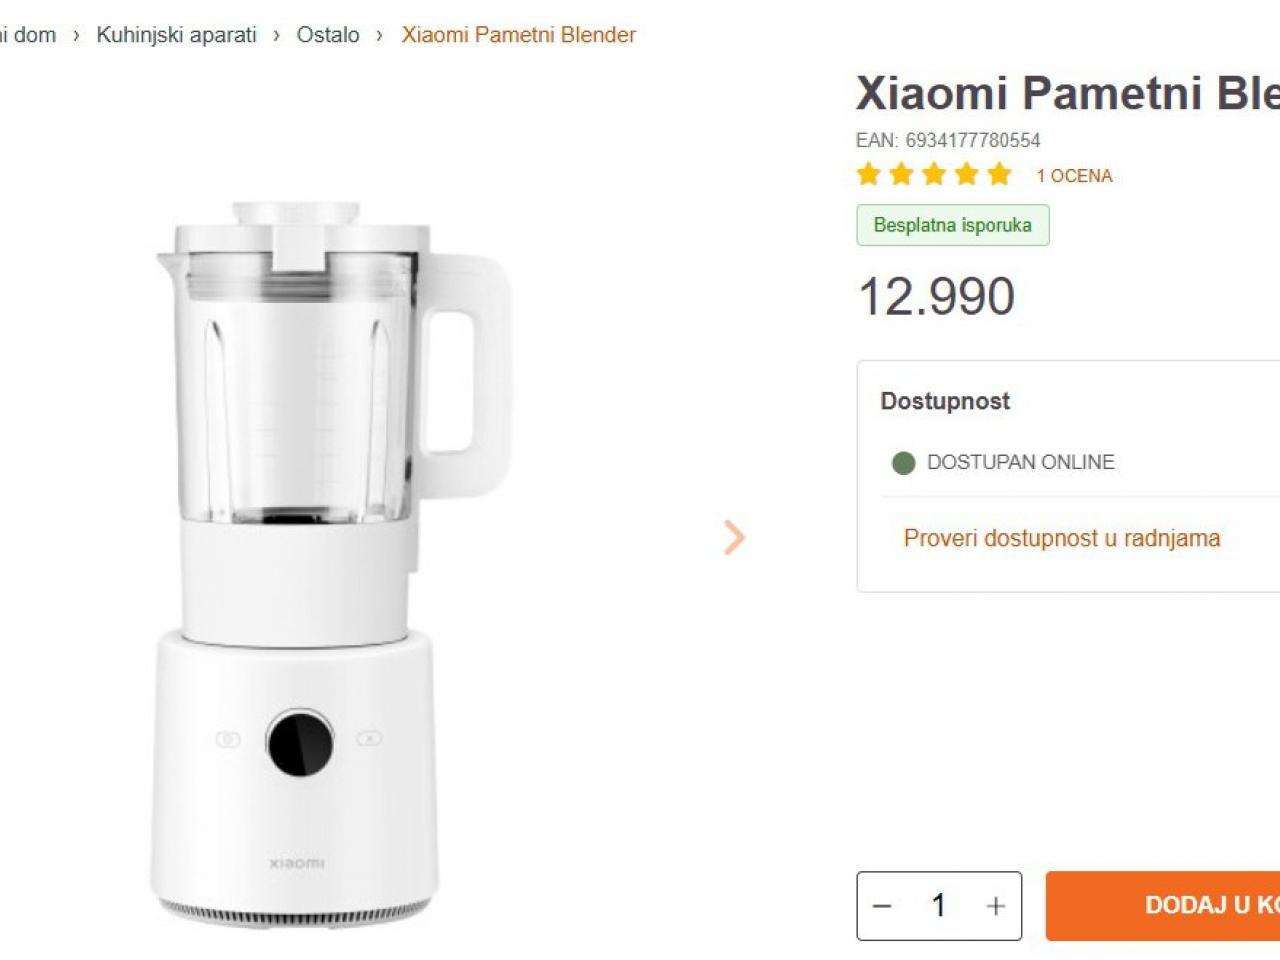Screen dimensions: 1280x960
Task: Click the blender product image
Action: tap(332, 563)
